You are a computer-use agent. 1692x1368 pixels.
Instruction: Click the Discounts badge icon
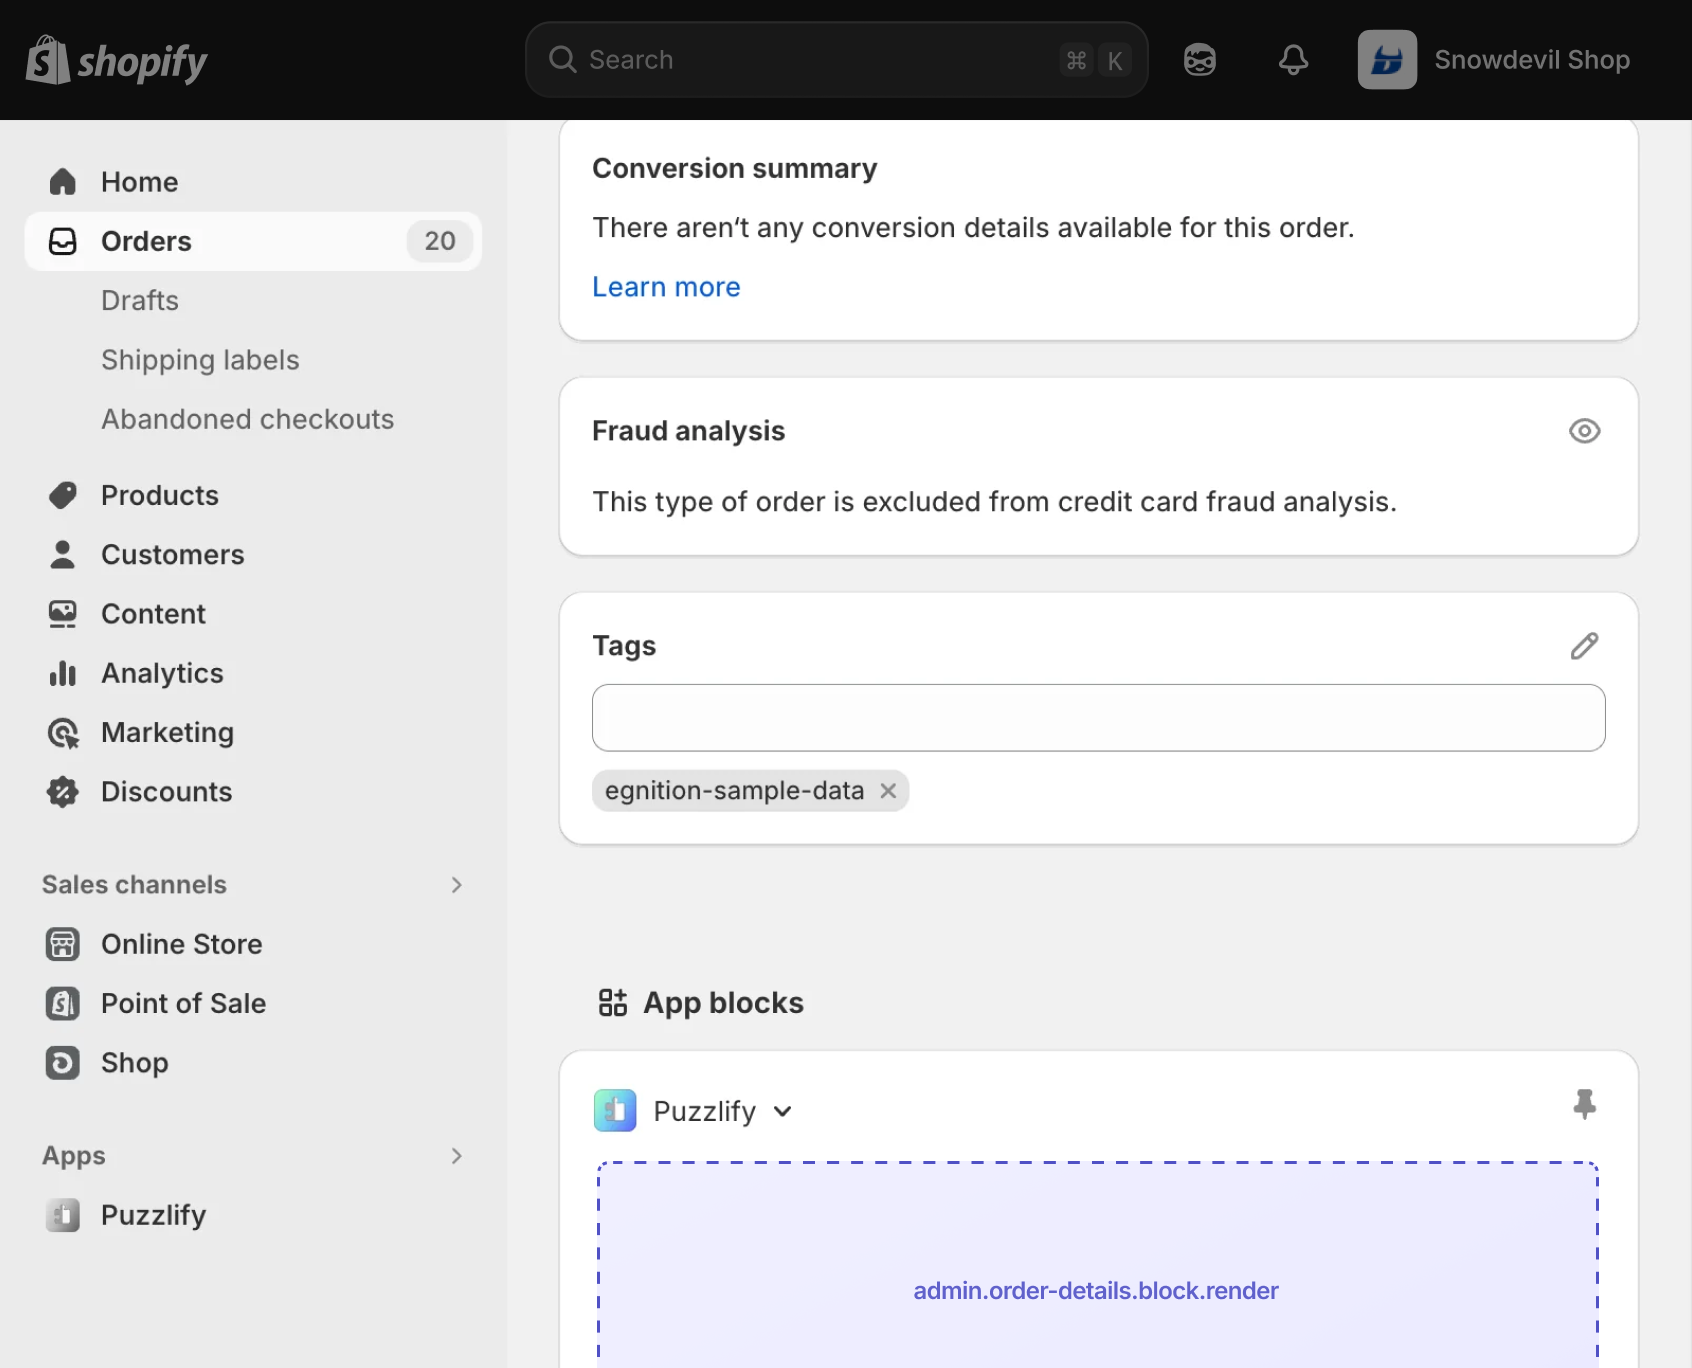click(x=63, y=792)
